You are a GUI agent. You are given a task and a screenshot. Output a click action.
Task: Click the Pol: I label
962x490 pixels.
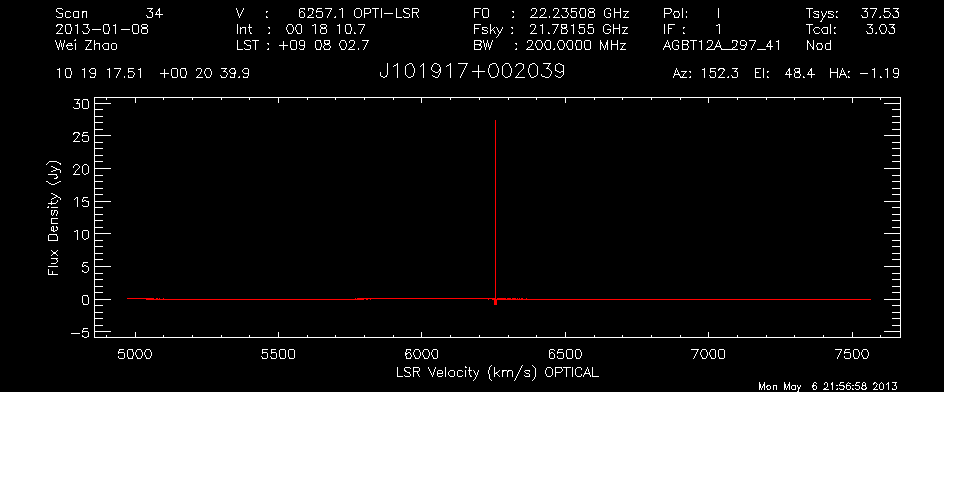coord(692,13)
